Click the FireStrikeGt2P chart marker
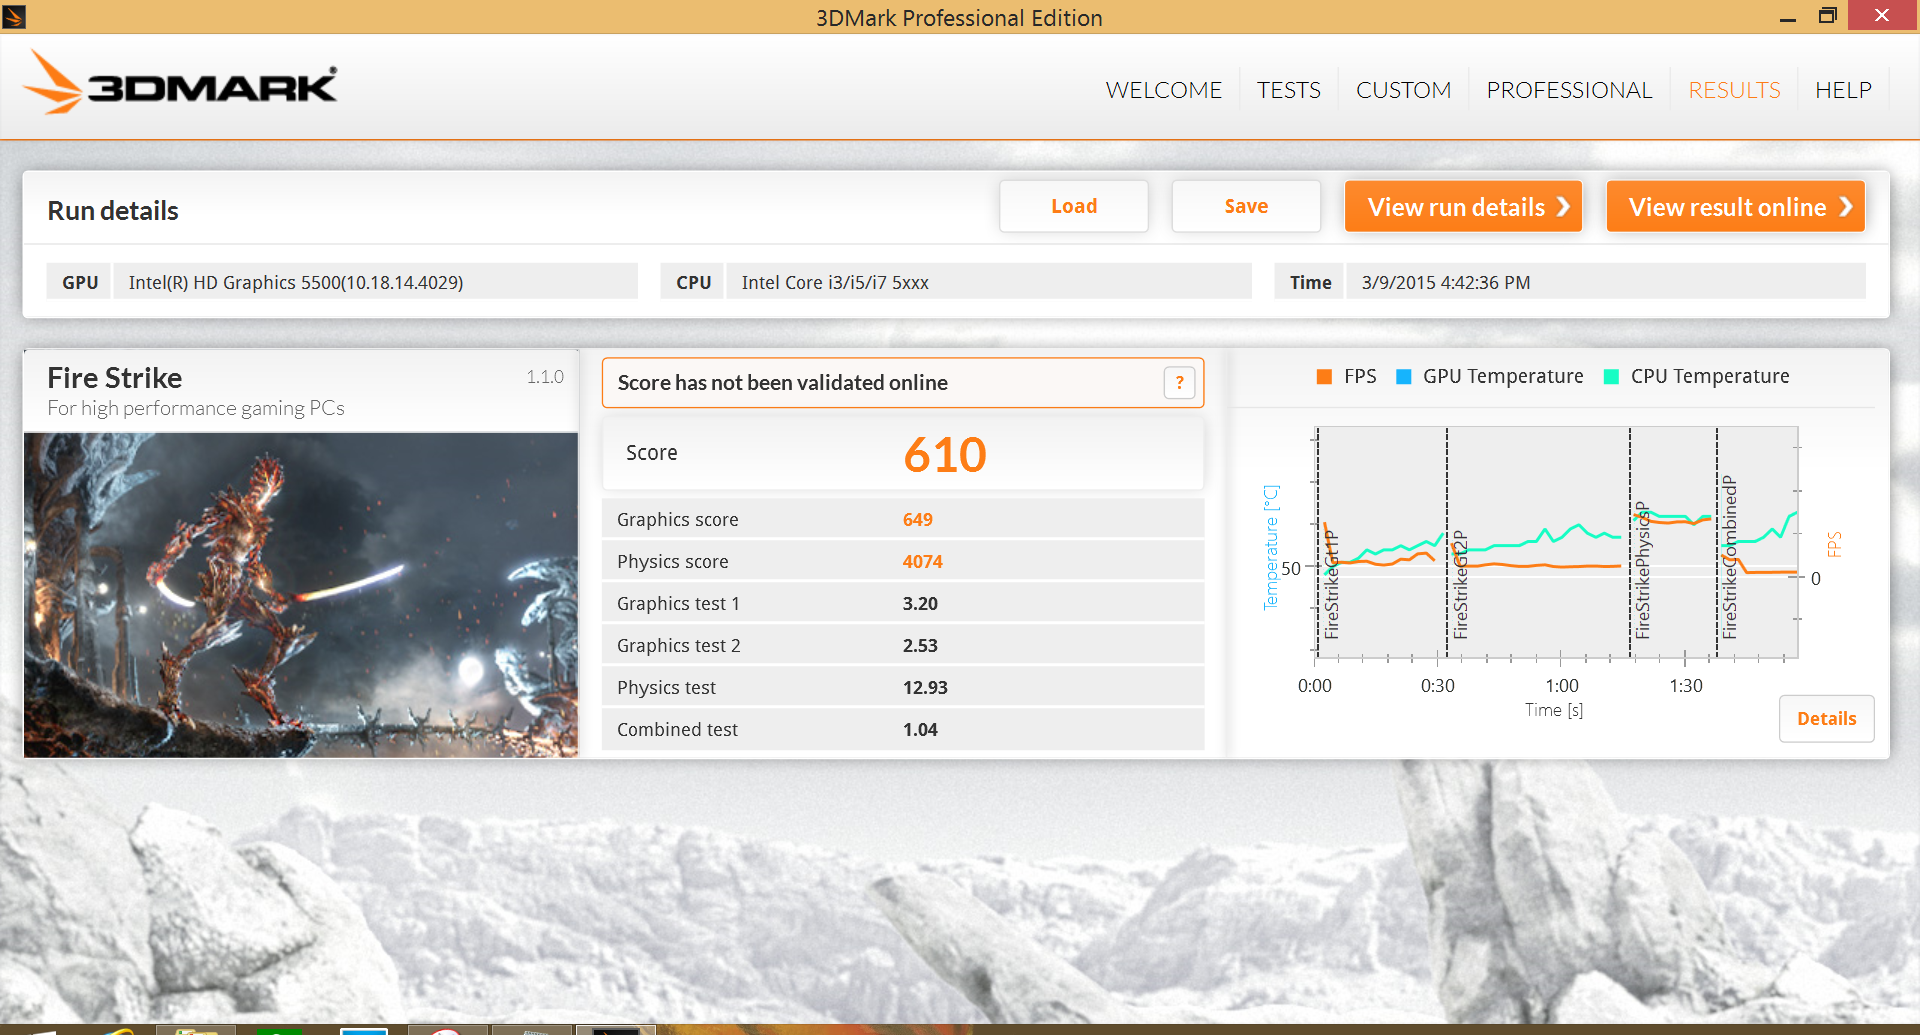The image size is (1920, 1035). point(1460,585)
